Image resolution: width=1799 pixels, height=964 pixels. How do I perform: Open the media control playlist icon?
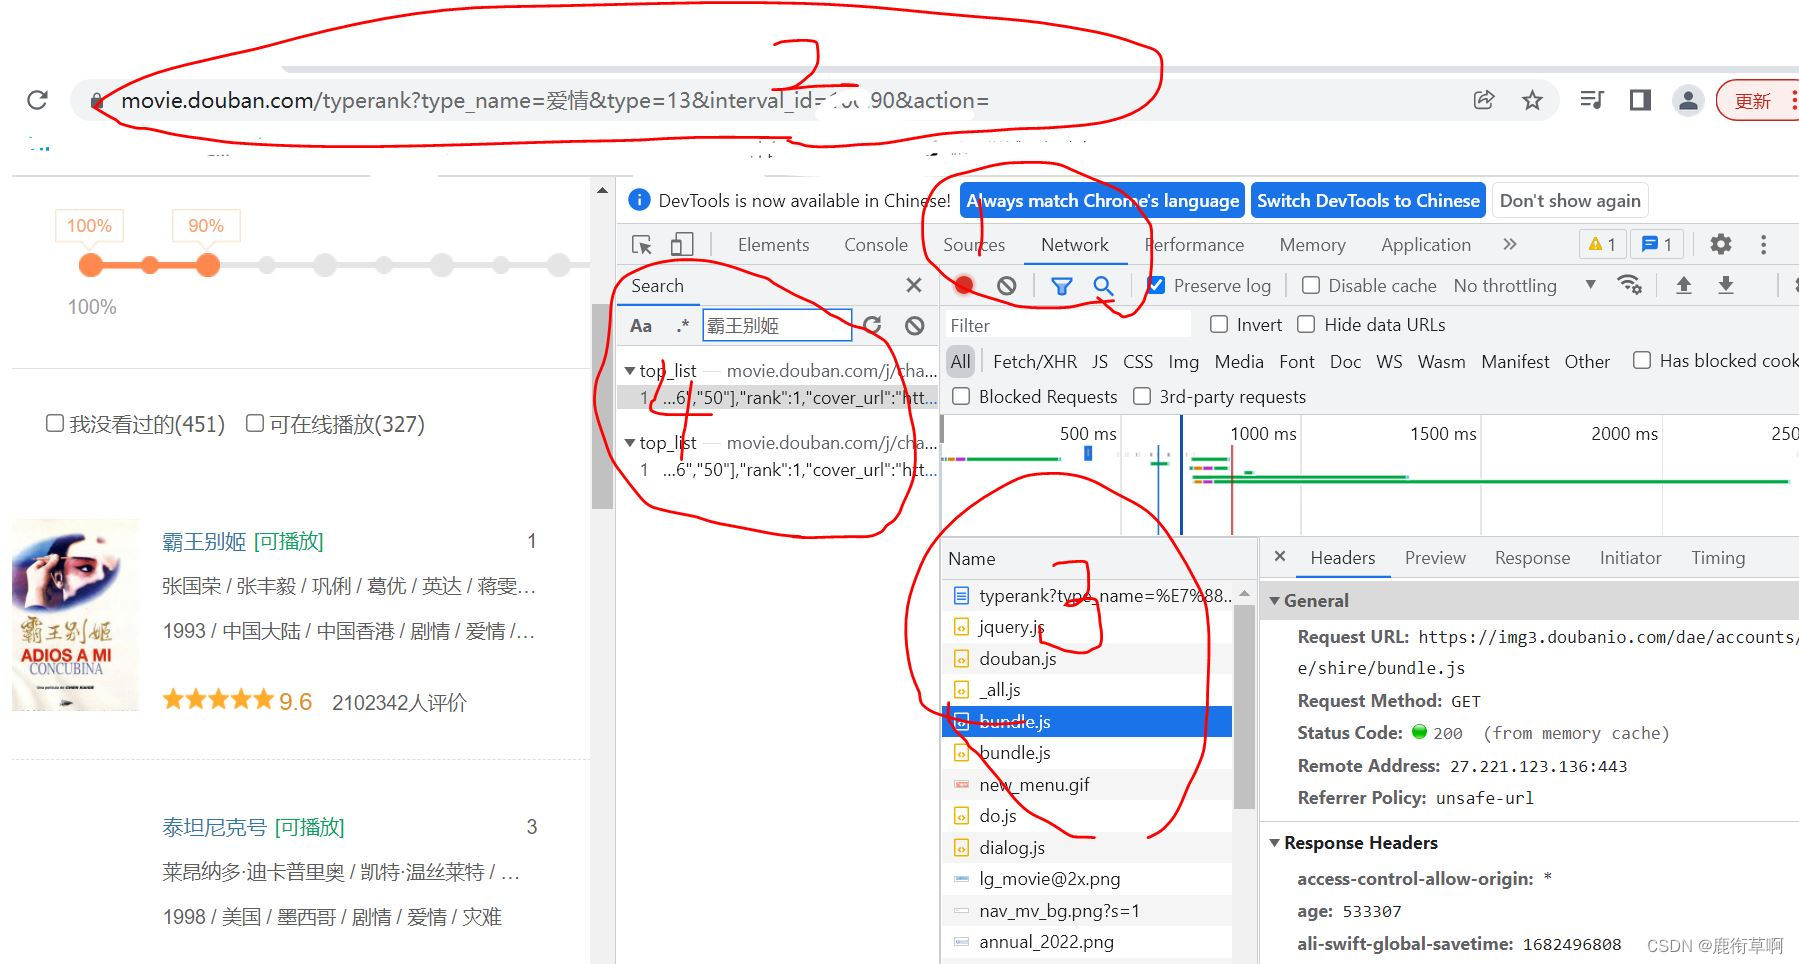tap(1592, 100)
